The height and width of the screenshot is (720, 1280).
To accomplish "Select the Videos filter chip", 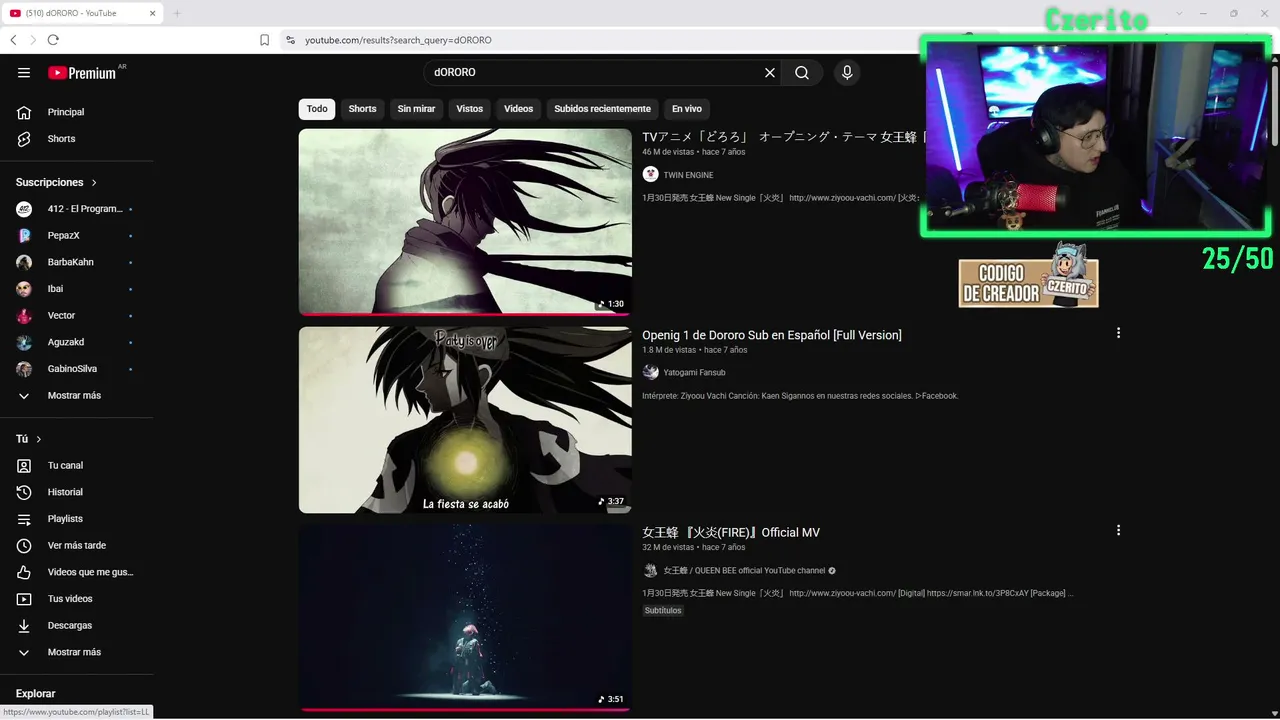I will pyautogui.click(x=518, y=109).
